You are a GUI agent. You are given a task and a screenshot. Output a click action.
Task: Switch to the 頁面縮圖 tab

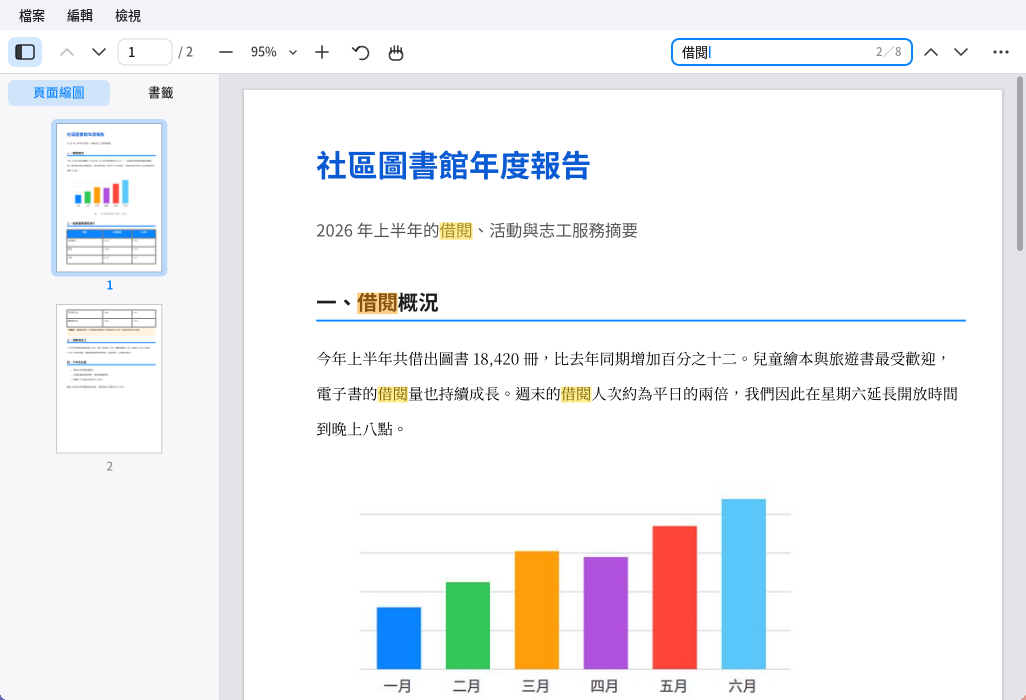coord(59,92)
